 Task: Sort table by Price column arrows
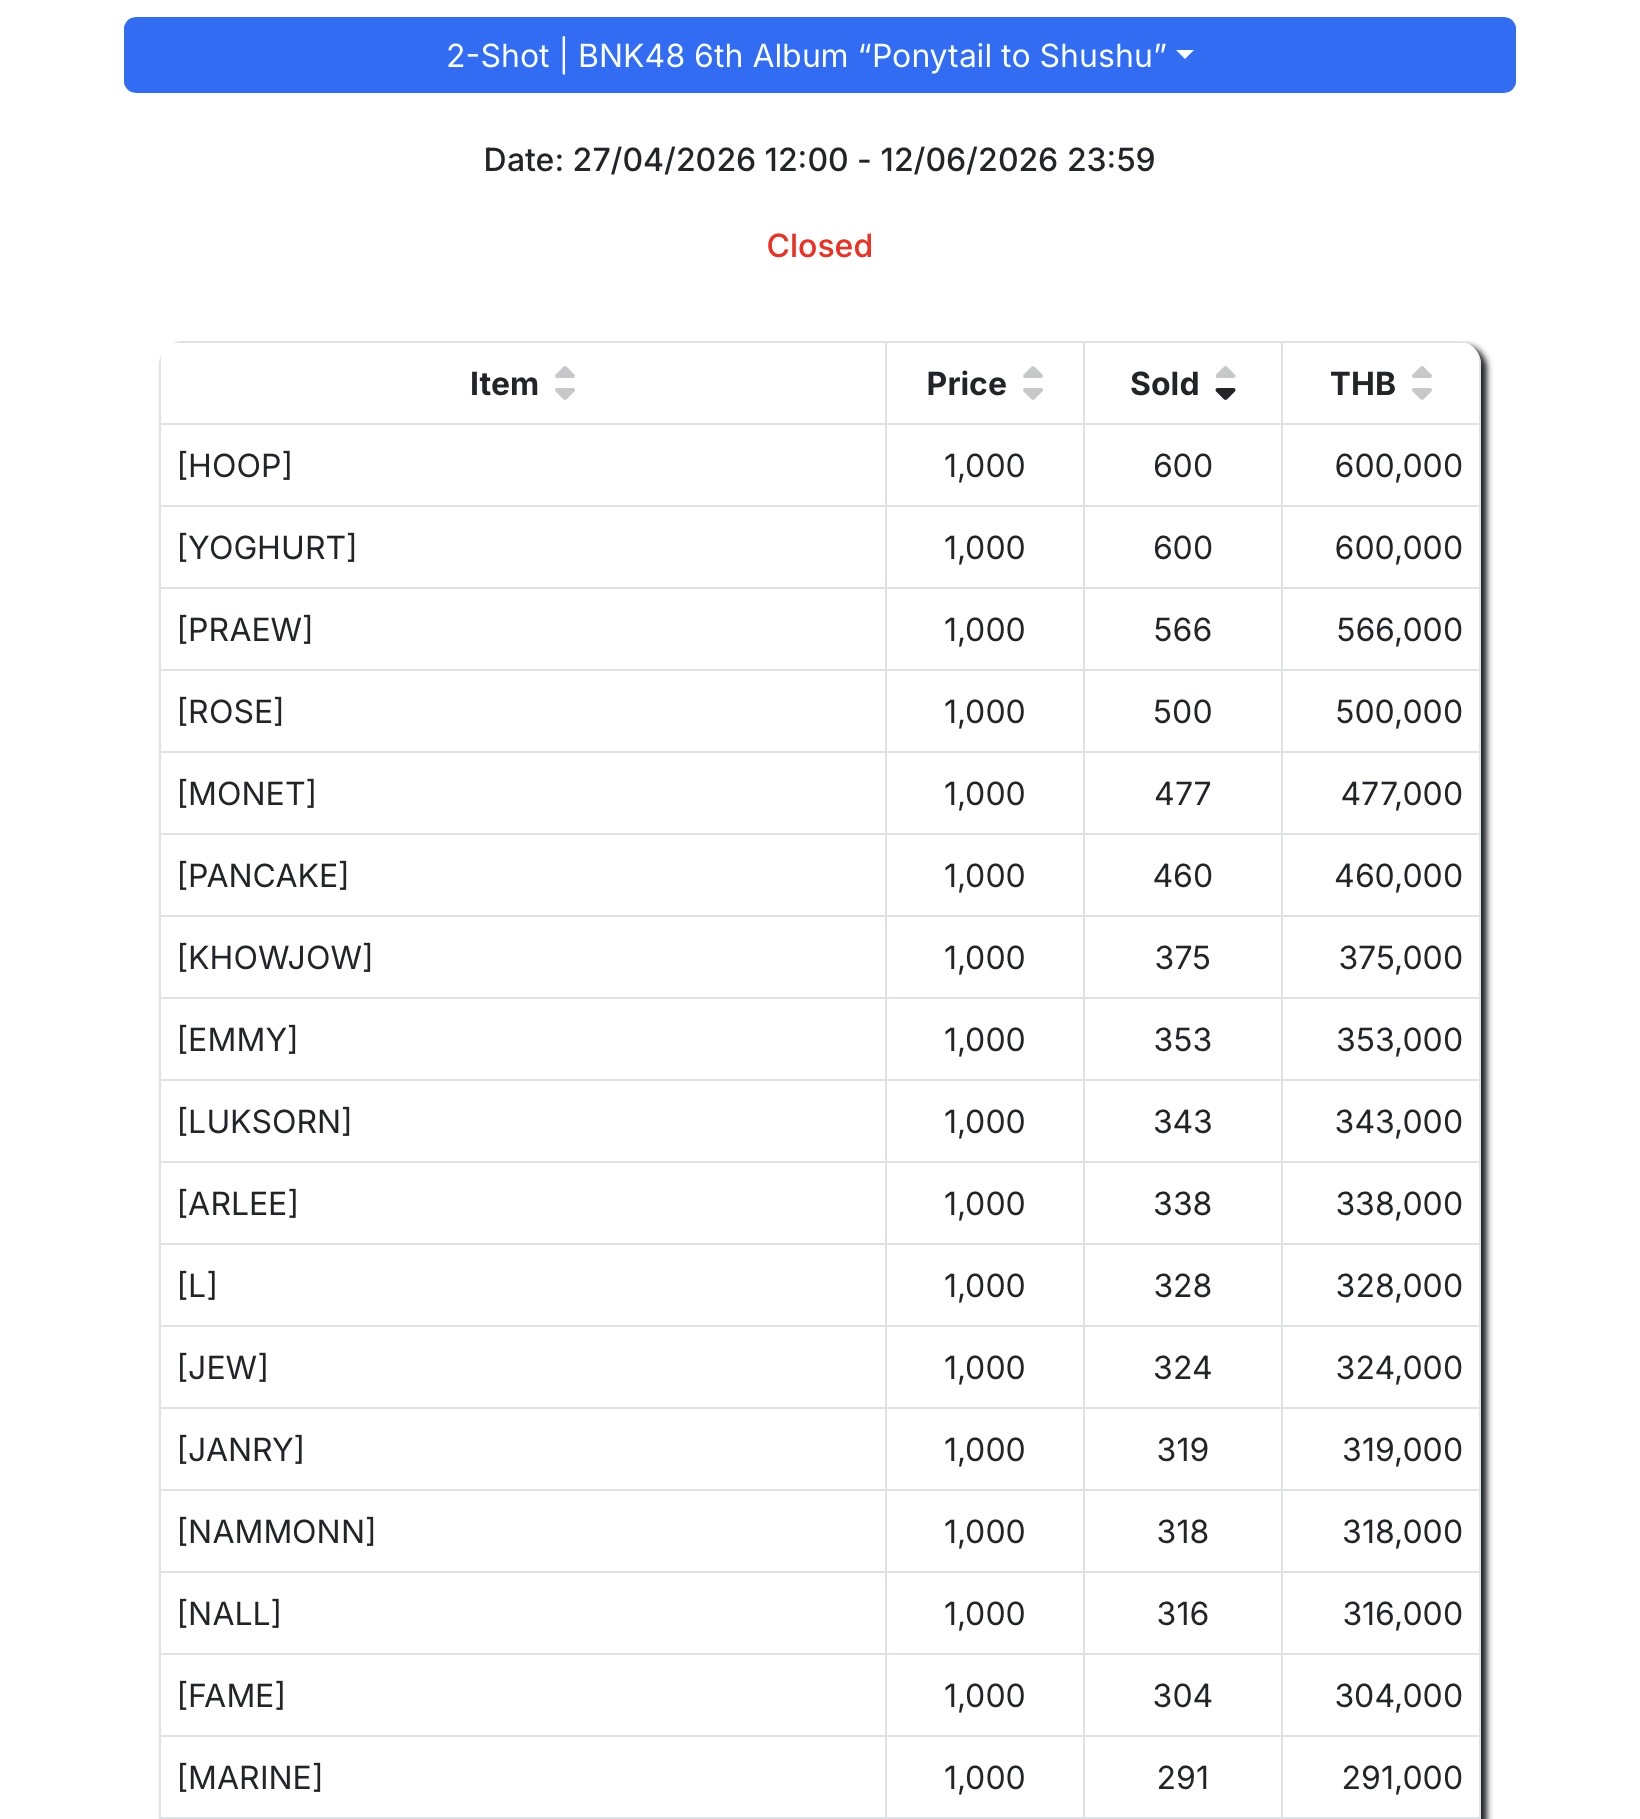[1033, 383]
